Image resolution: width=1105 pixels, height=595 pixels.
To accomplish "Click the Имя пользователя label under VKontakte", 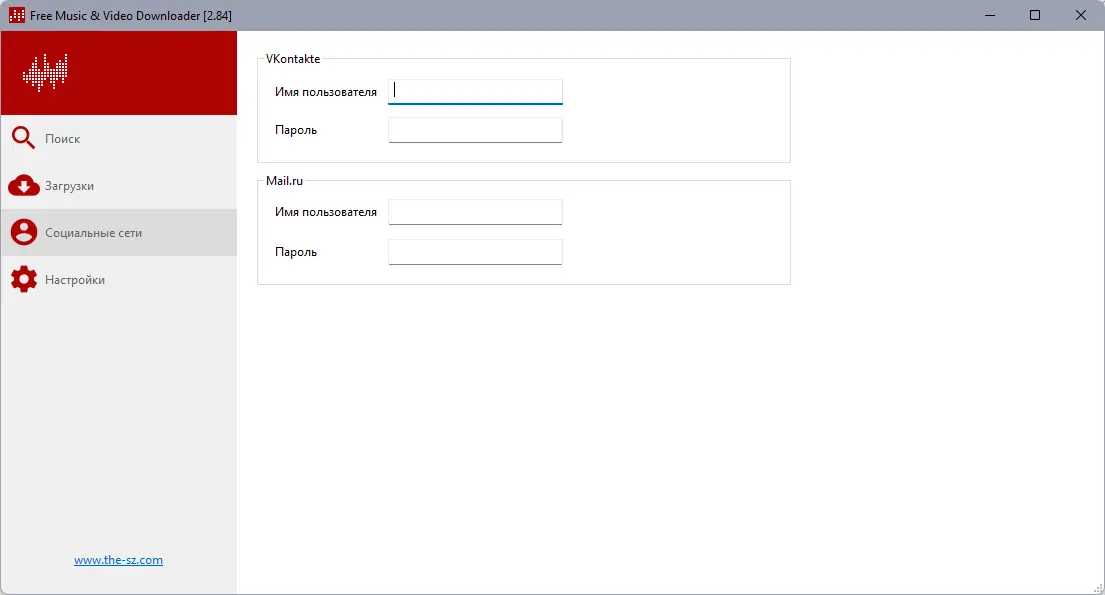I will (326, 92).
